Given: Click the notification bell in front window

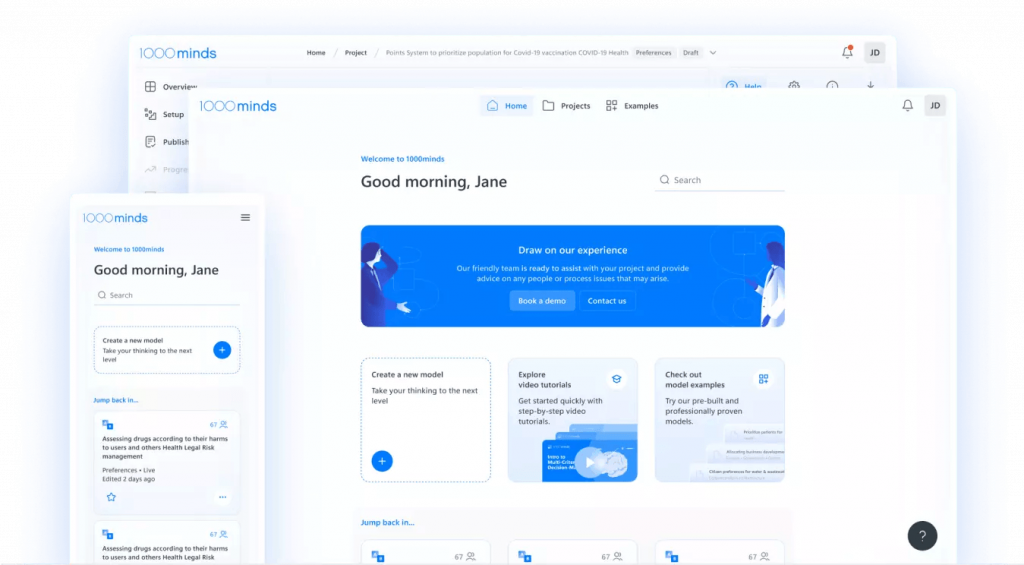Looking at the screenshot, I should point(908,105).
